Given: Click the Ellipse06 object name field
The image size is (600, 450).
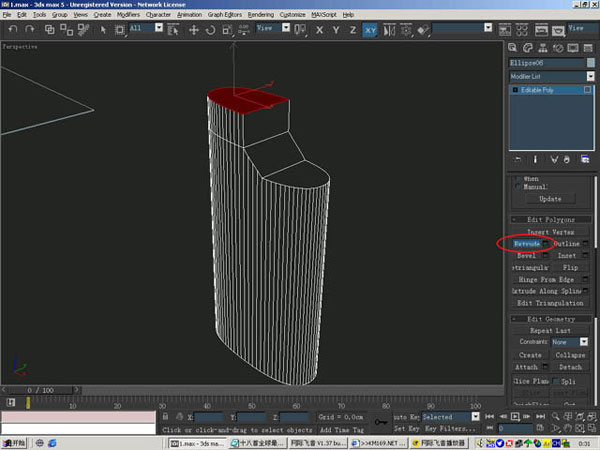Looking at the screenshot, I should 543,61.
